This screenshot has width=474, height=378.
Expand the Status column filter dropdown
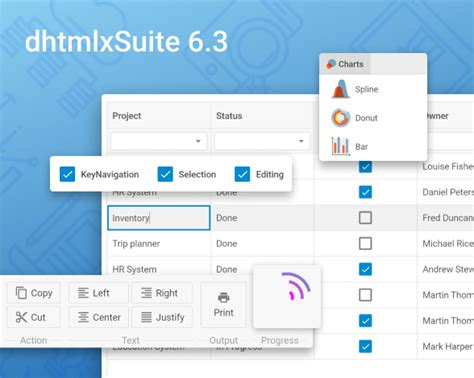pyautogui.click(x=262, y=141)
